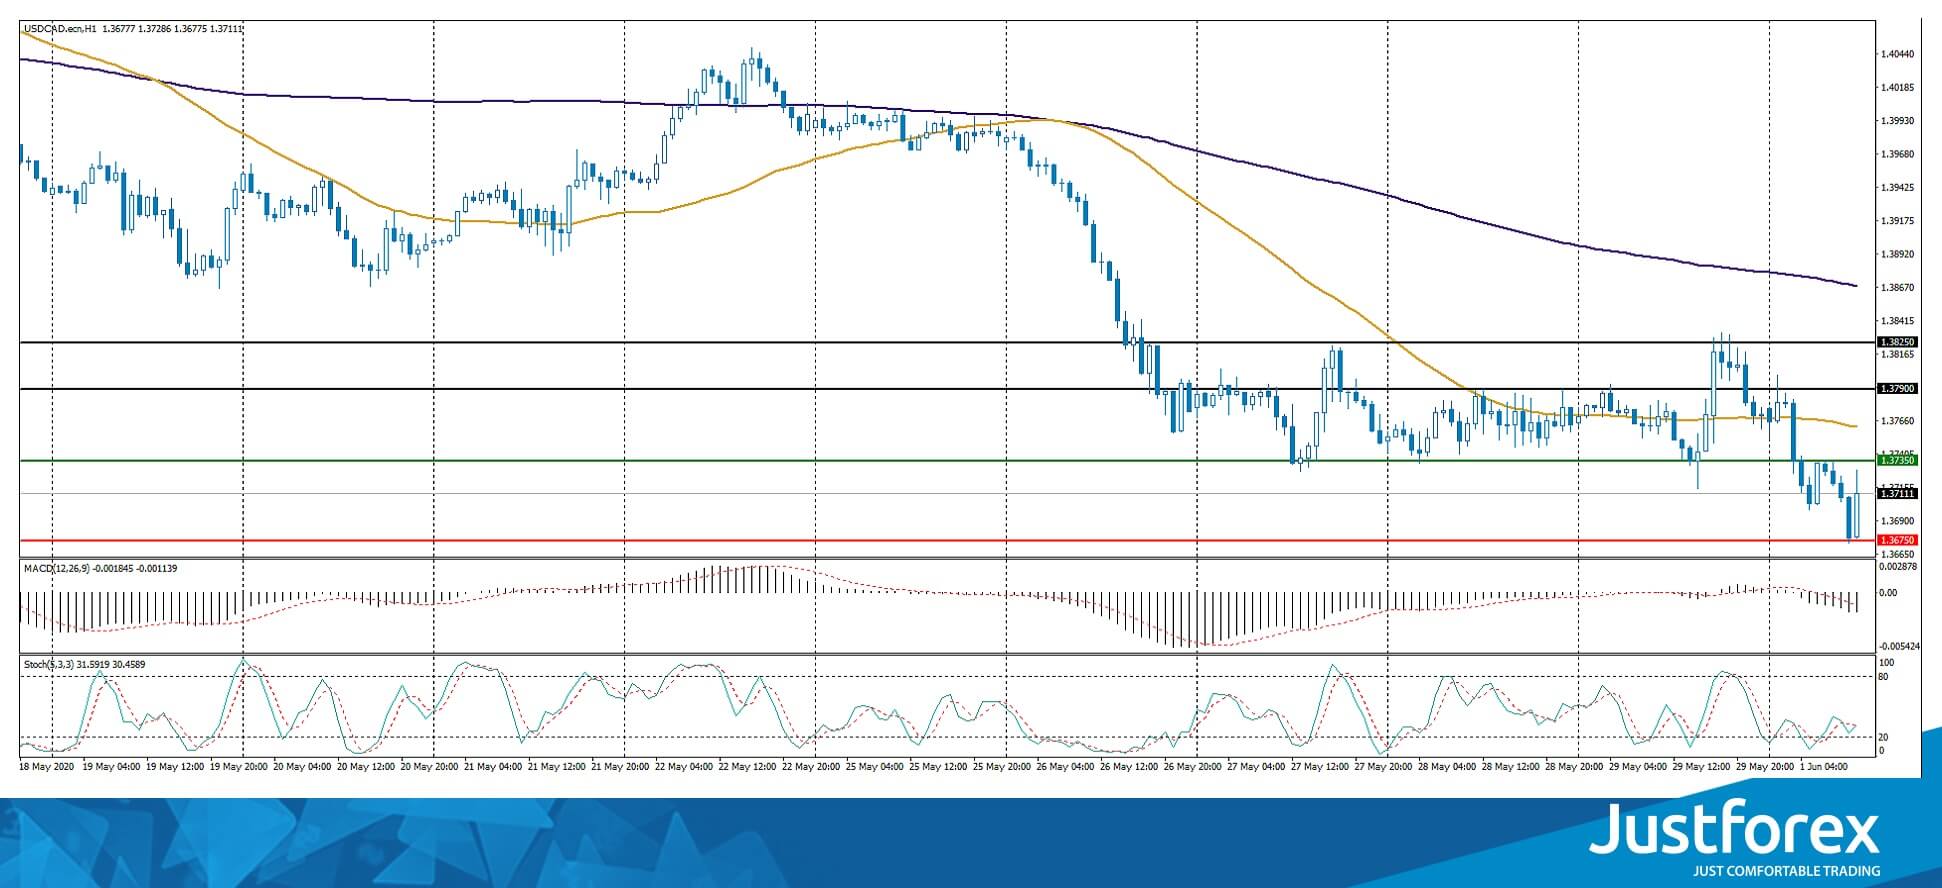
Task: Click the 1.39175 price axis label
Action: click(x=1898, y=221)
